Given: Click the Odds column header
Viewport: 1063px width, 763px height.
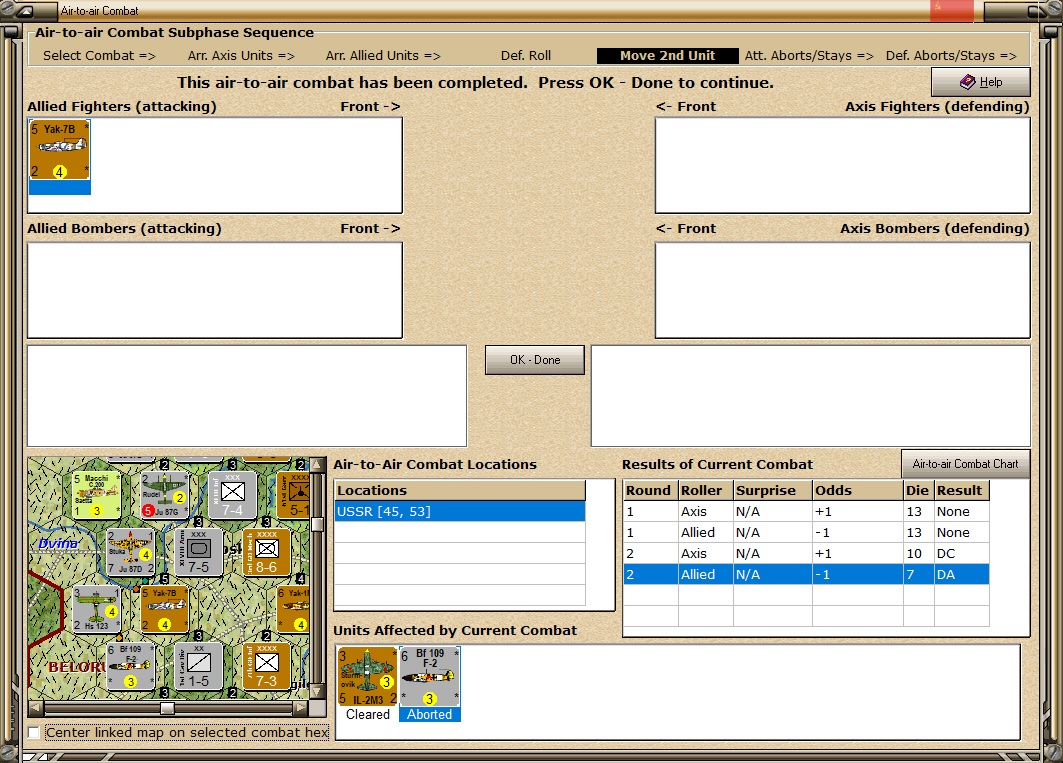Looking at the screenshot, I should (858, 490).
